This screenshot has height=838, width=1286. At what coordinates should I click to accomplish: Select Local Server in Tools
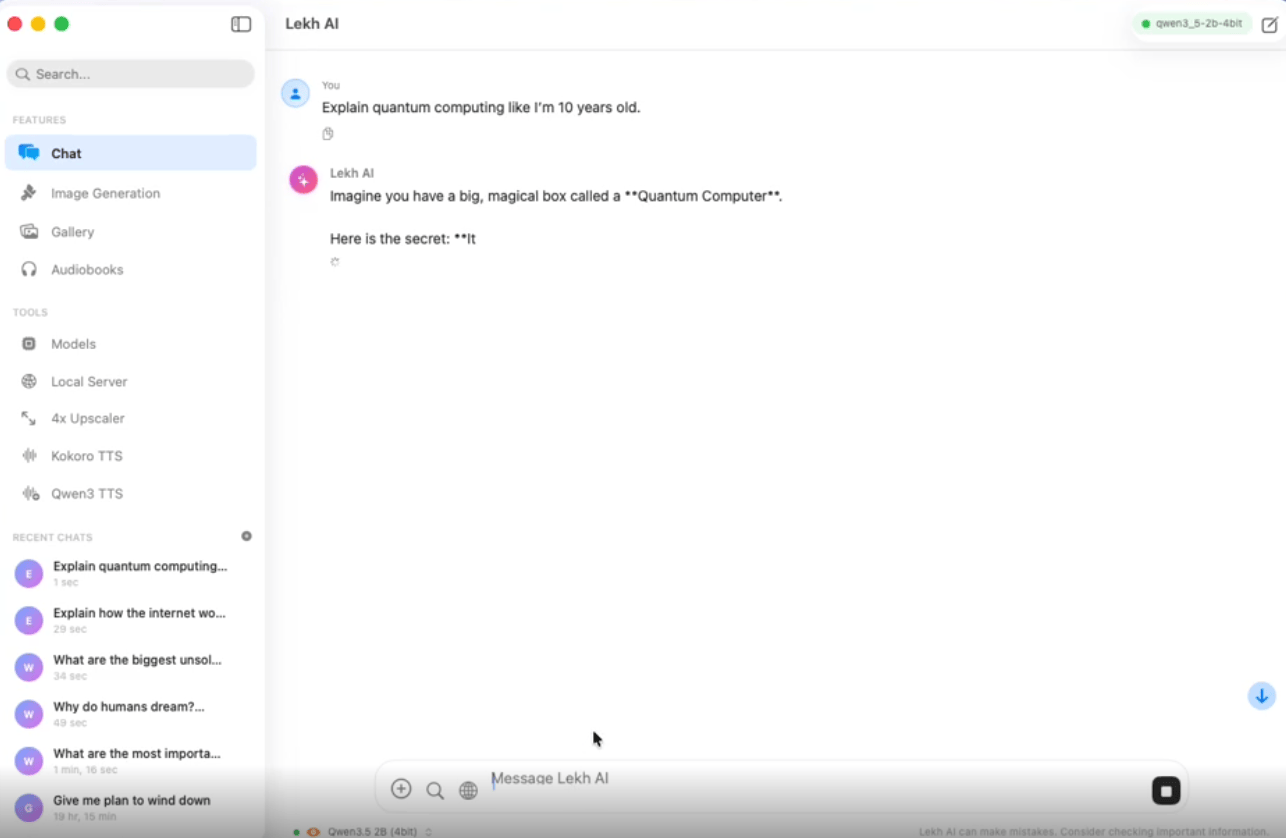(x=89, y=381)
